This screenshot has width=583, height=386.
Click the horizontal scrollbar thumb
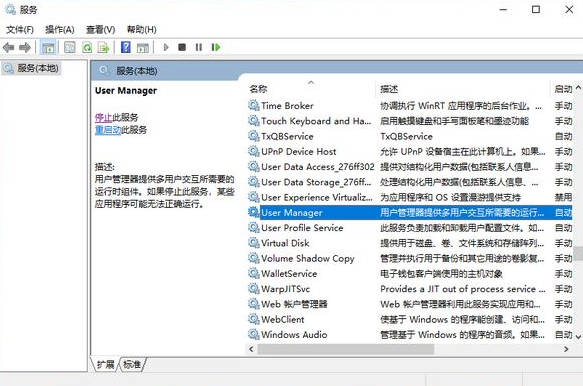click(345, 349)
